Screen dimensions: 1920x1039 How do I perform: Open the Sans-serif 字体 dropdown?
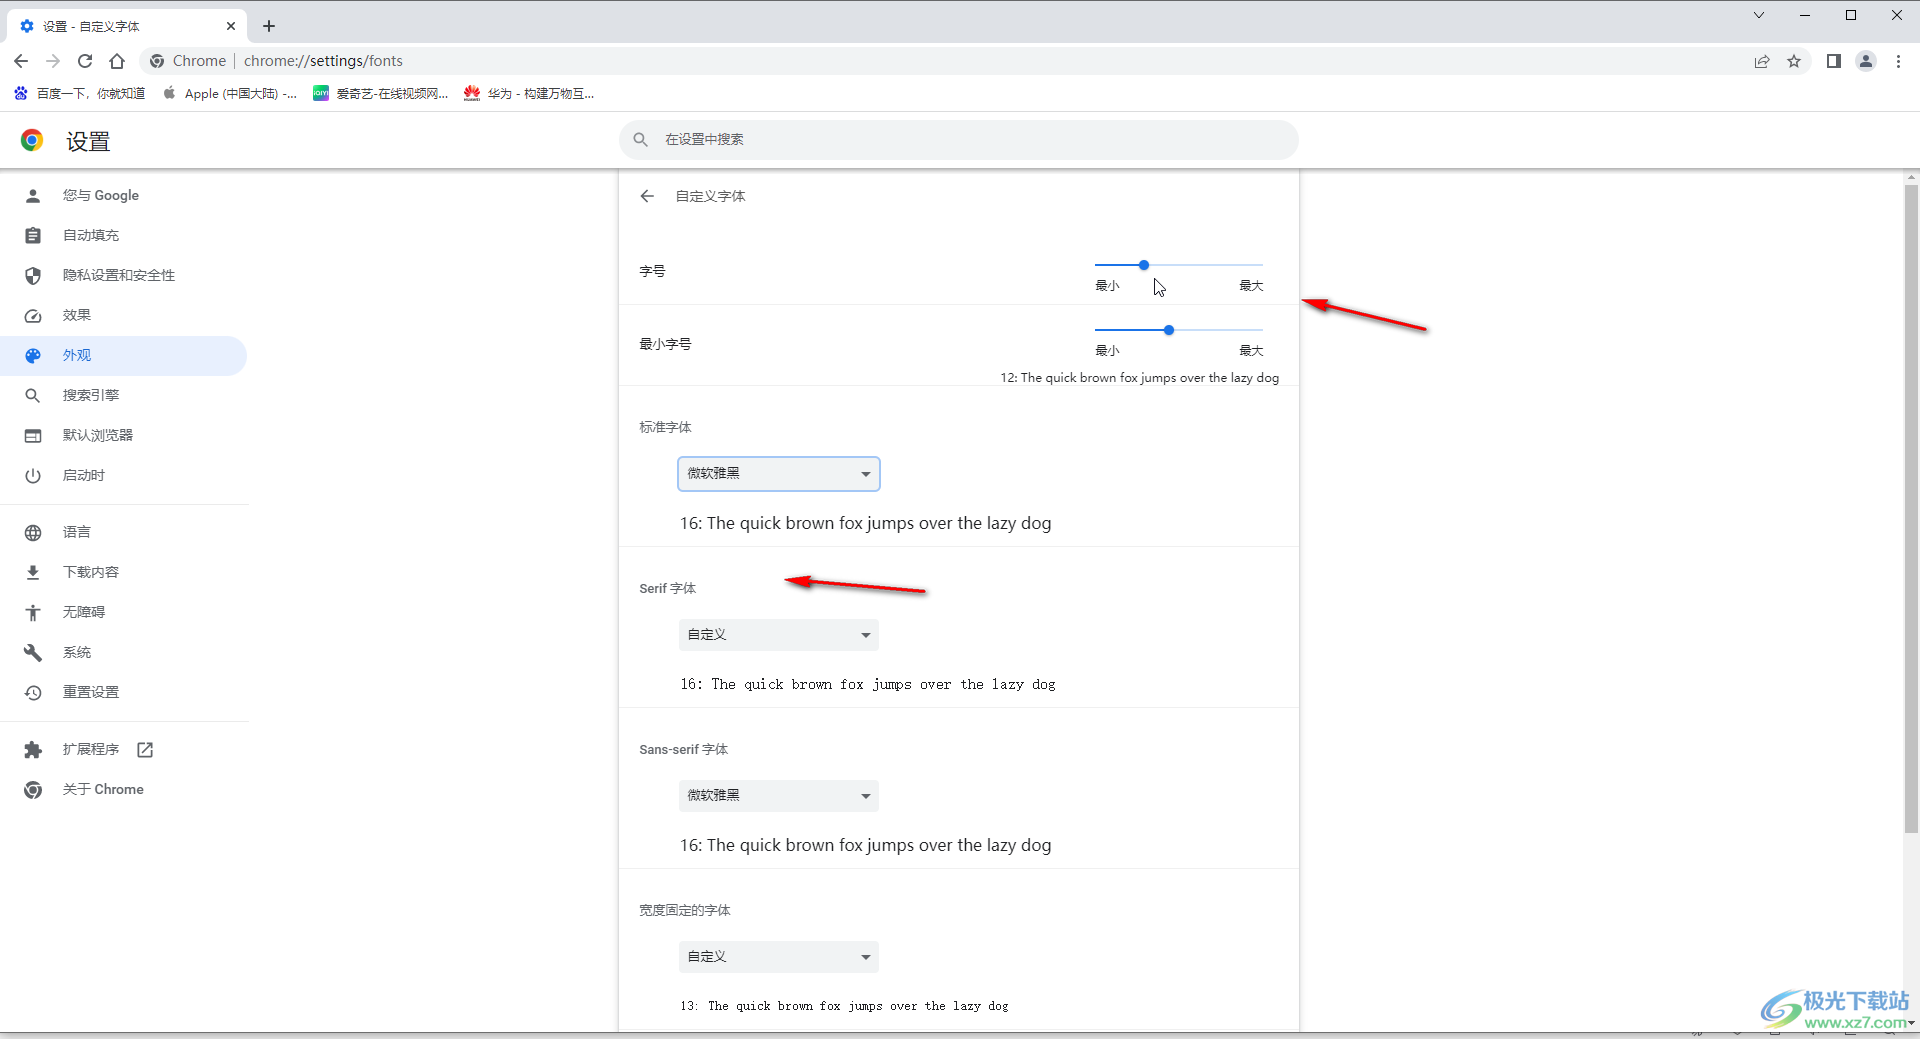[x=778, y=796]
